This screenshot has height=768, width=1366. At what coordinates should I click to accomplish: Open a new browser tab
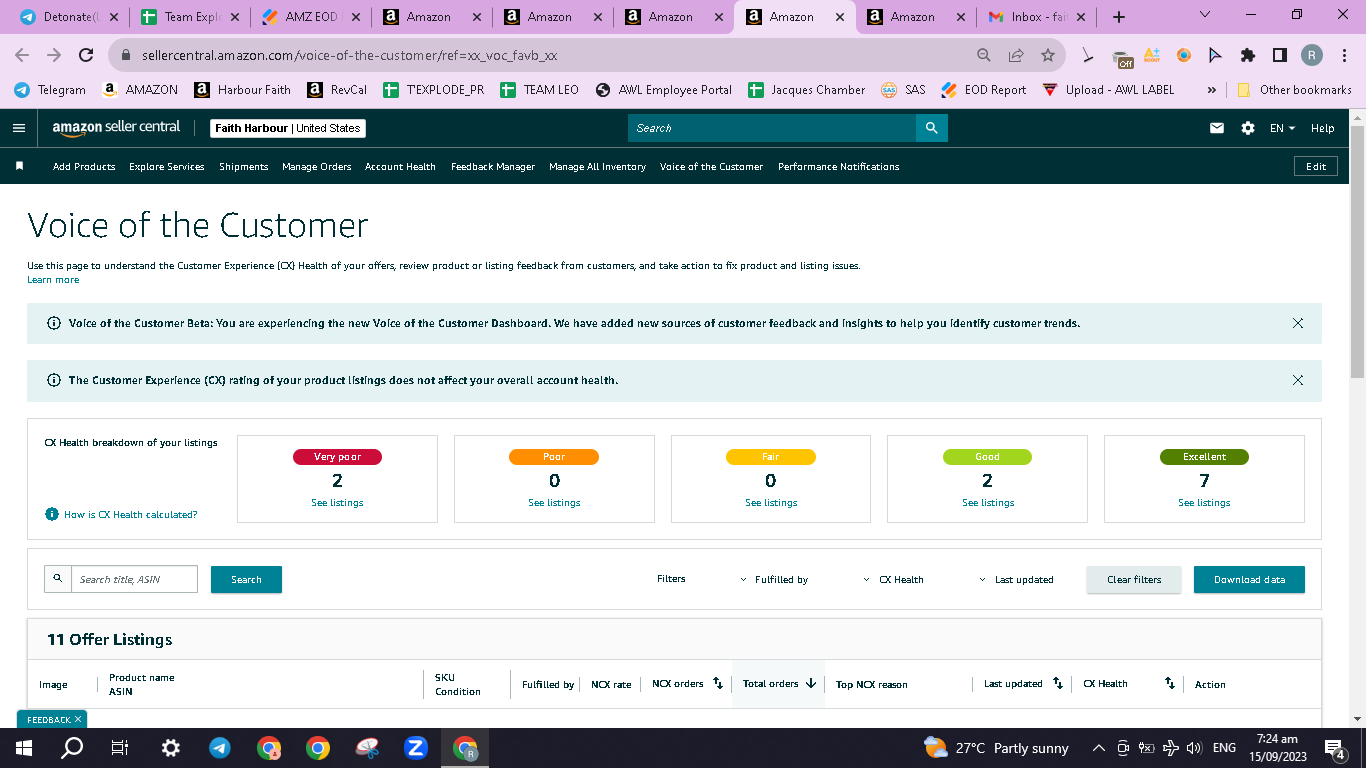(x=1119, y=17)
